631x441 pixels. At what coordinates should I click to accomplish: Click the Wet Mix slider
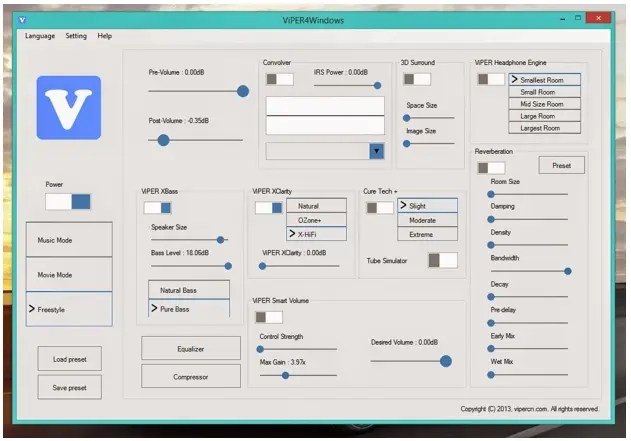[x=529, y=375]
